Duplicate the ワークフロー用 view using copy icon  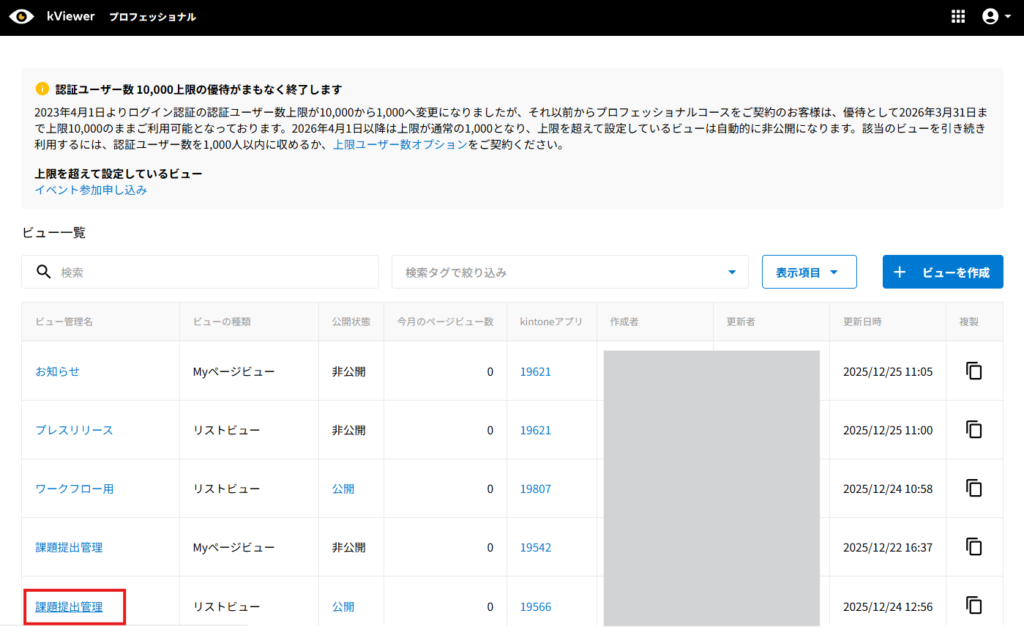974,489
